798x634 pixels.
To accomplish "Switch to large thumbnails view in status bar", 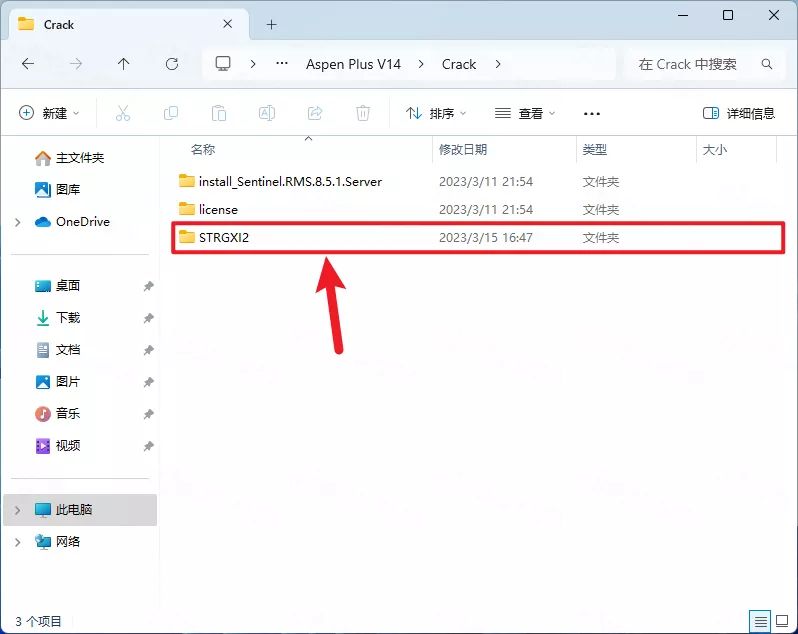I will click(x=782, y=621).
